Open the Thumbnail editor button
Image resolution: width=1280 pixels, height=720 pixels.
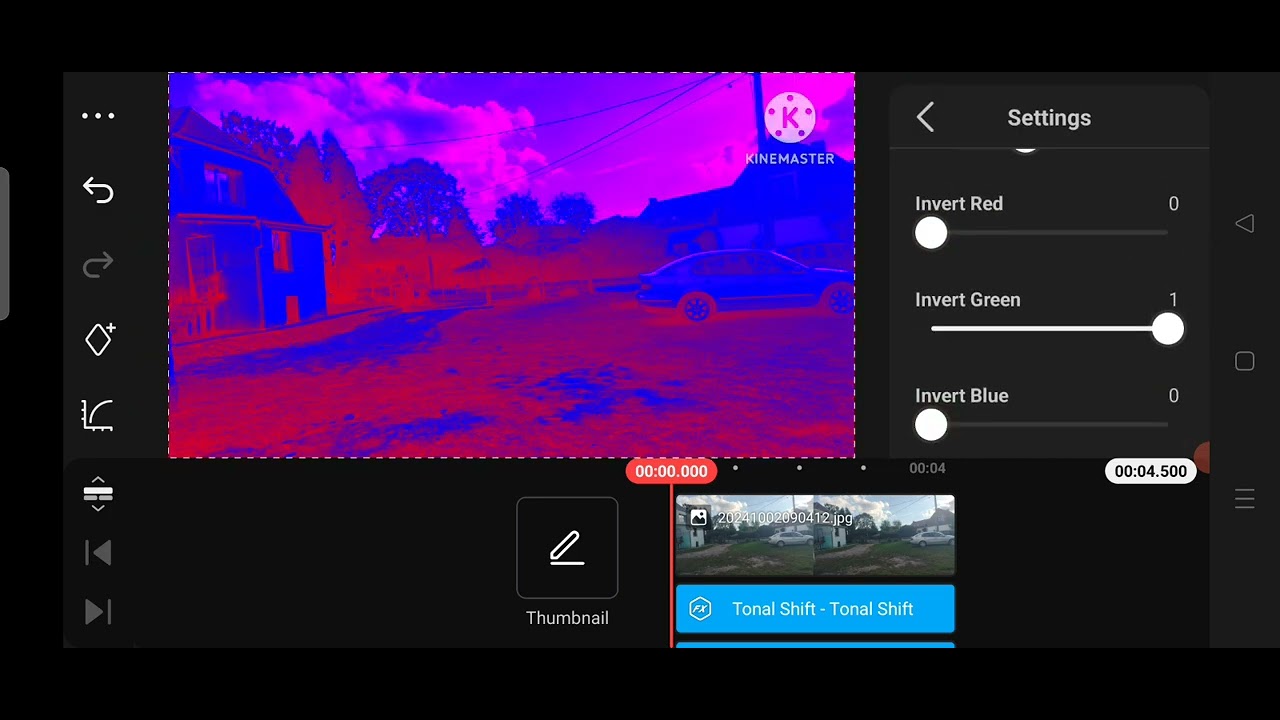pos(567,547)
